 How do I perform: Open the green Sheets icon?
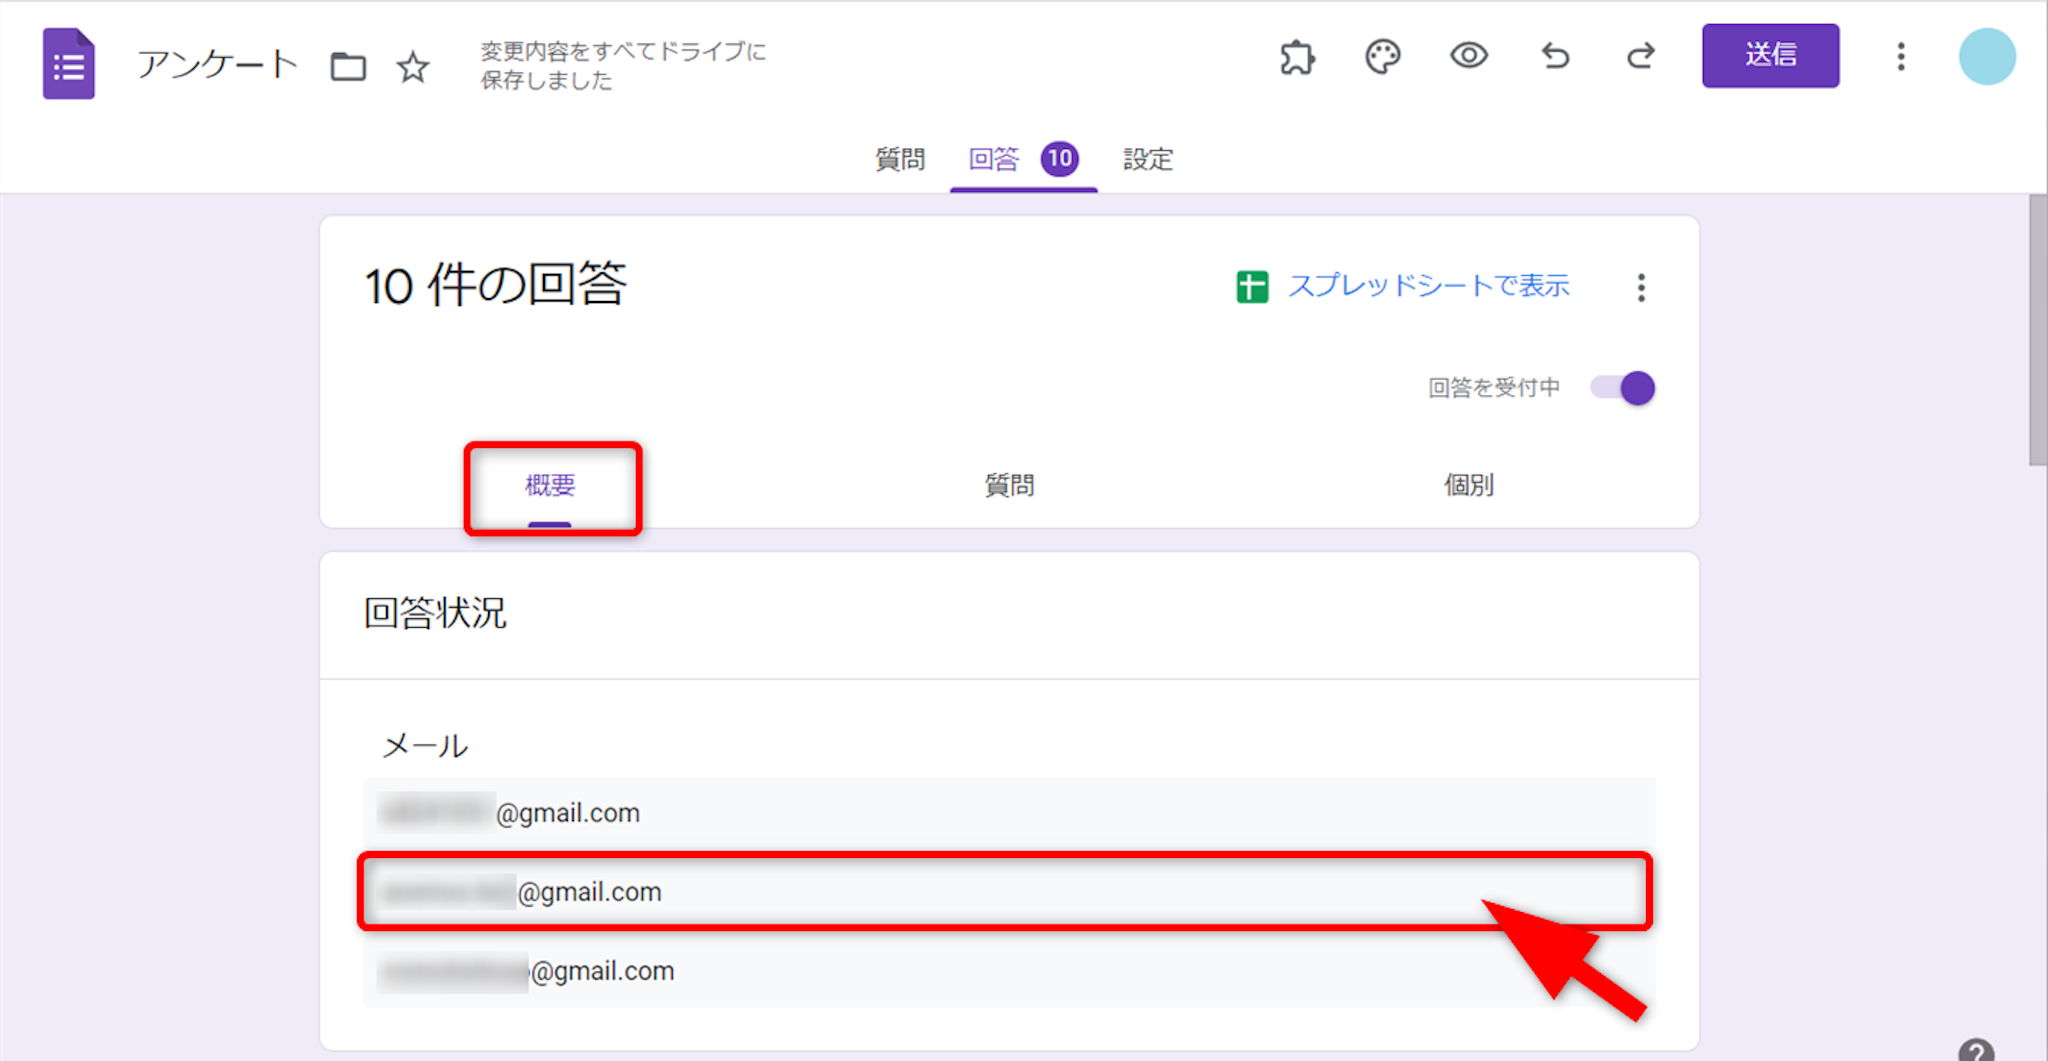tap(1252, 287)
